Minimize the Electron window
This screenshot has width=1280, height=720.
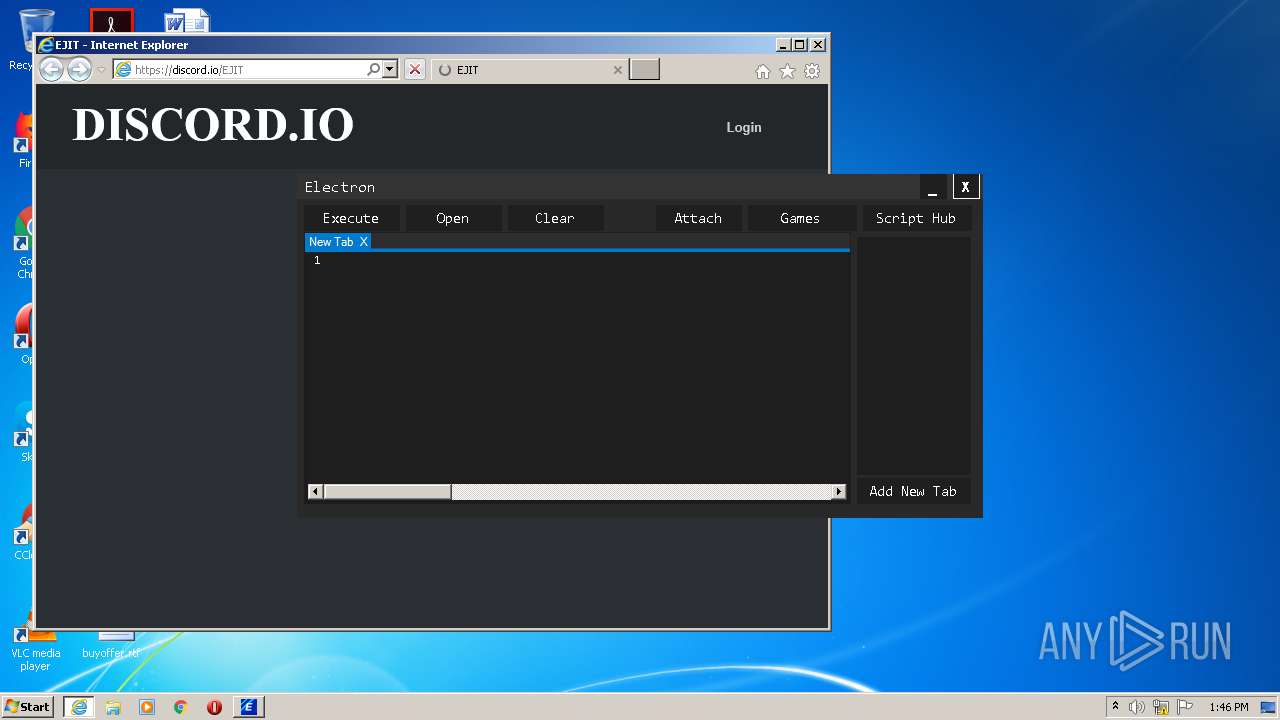933,187
